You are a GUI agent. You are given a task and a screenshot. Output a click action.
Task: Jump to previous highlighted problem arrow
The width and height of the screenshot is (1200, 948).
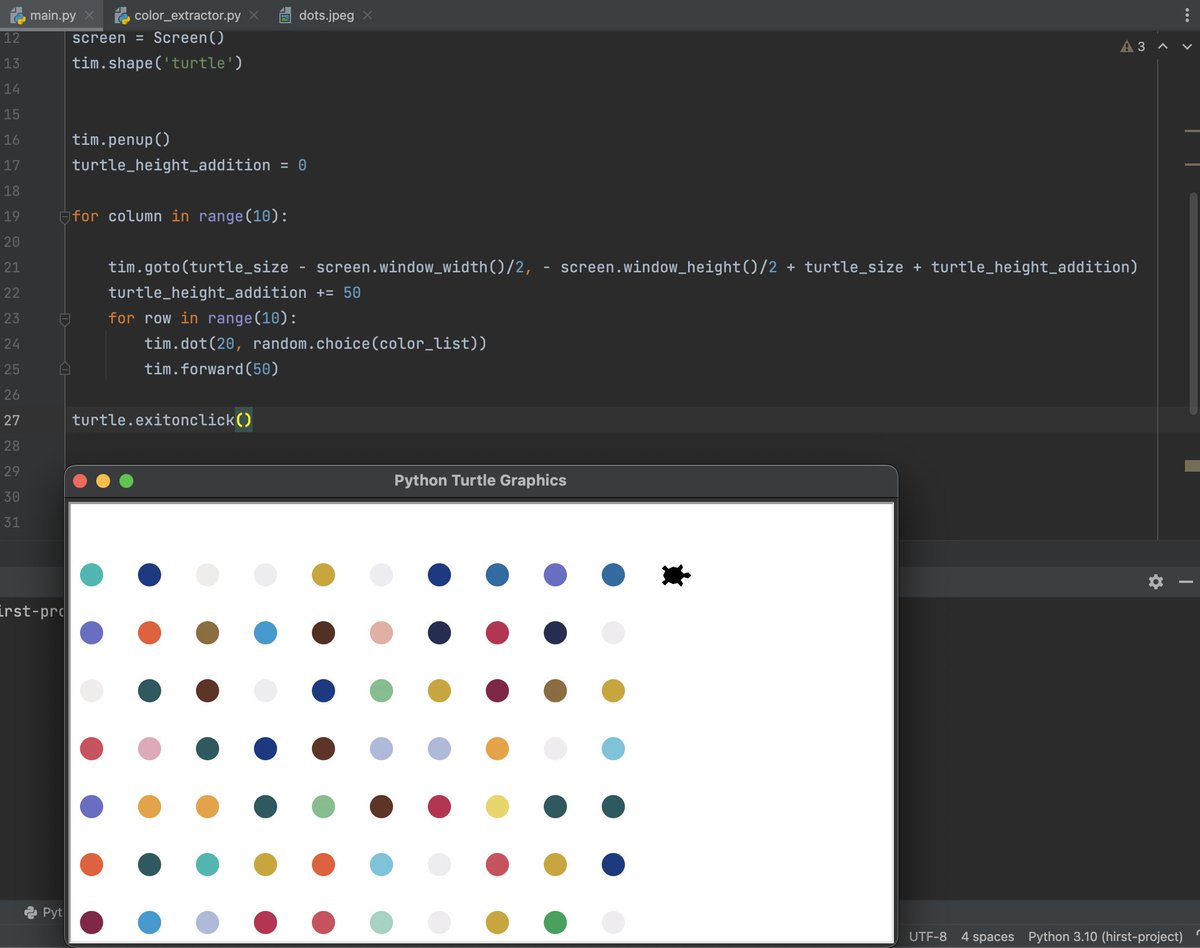1162,47
